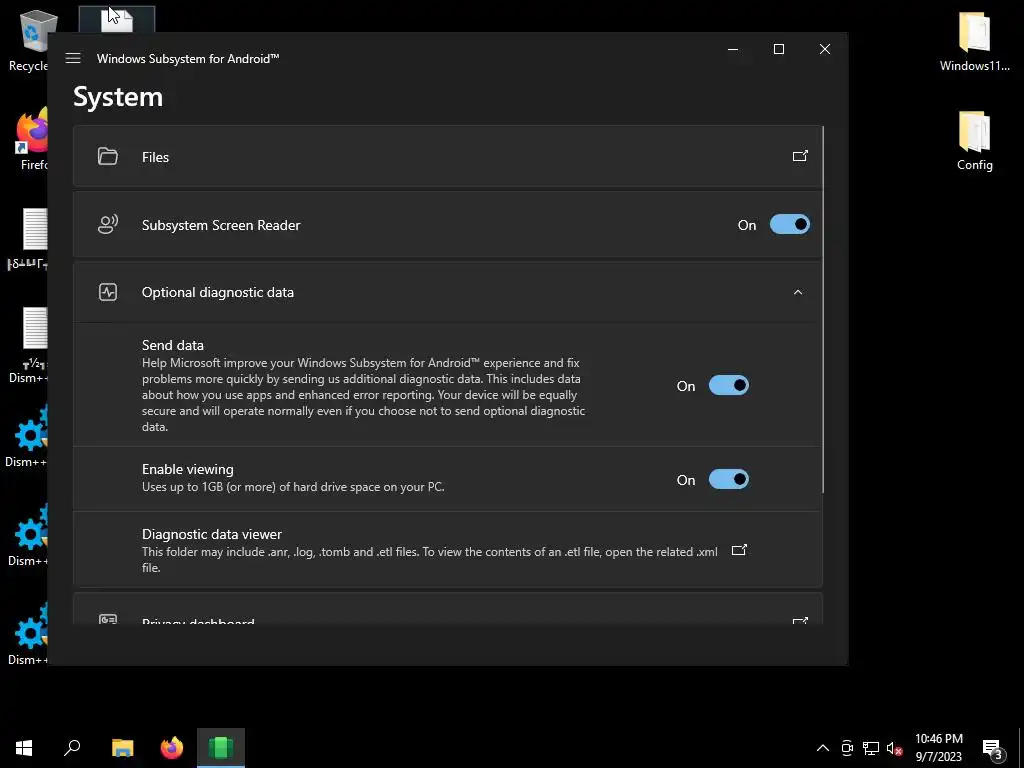The image size is (1024, 768).
Task: Select the Config folder on the desktop
Action: (x=974, y=140)
